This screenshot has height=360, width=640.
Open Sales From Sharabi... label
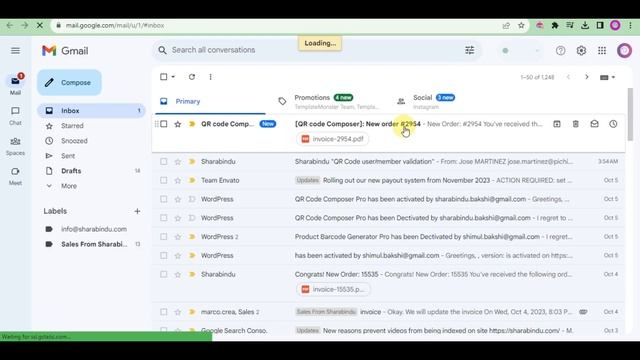point(94,244)
